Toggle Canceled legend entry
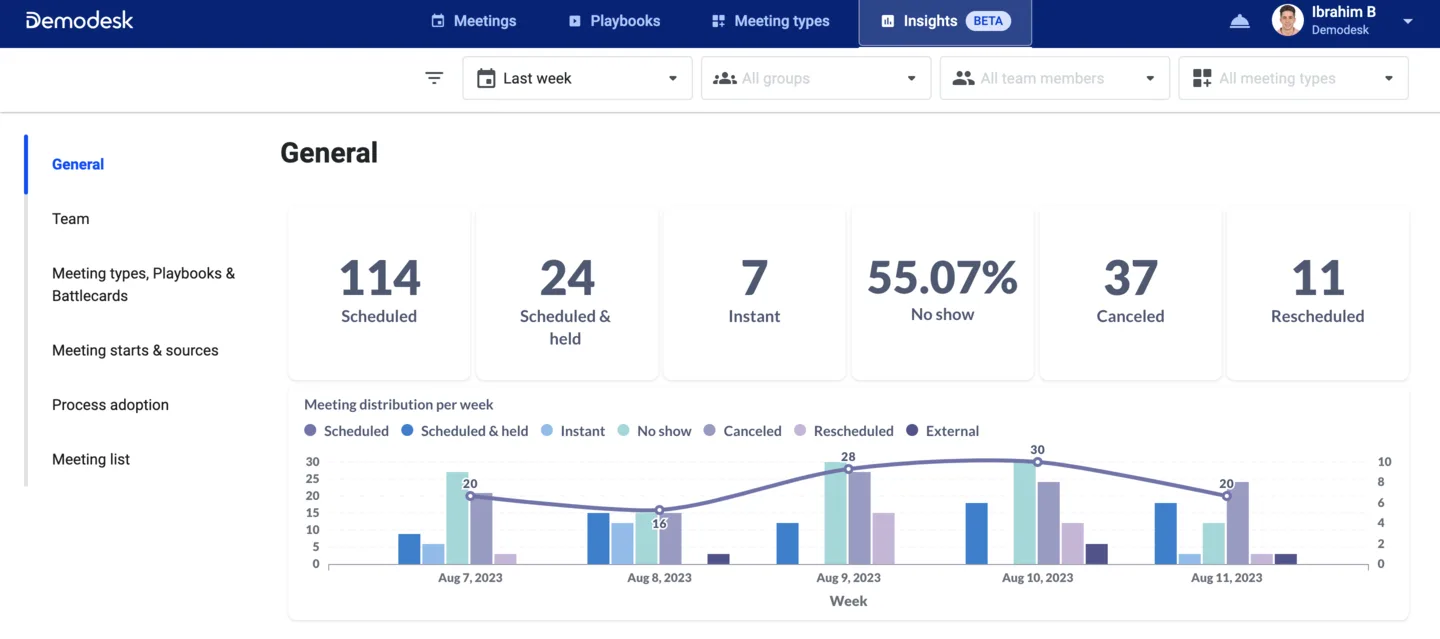The image size is (1440, 639). (x=742, y=431)
